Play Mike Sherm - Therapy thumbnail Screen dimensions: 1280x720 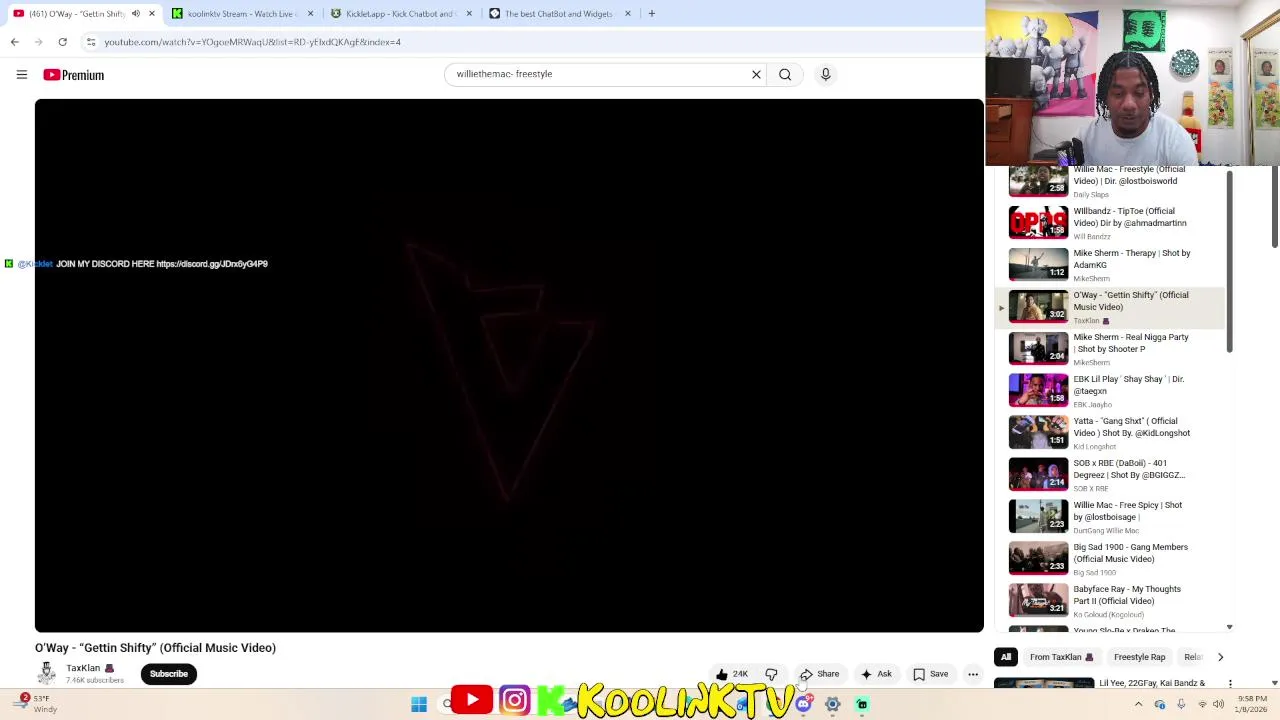tap(1038, 264)
